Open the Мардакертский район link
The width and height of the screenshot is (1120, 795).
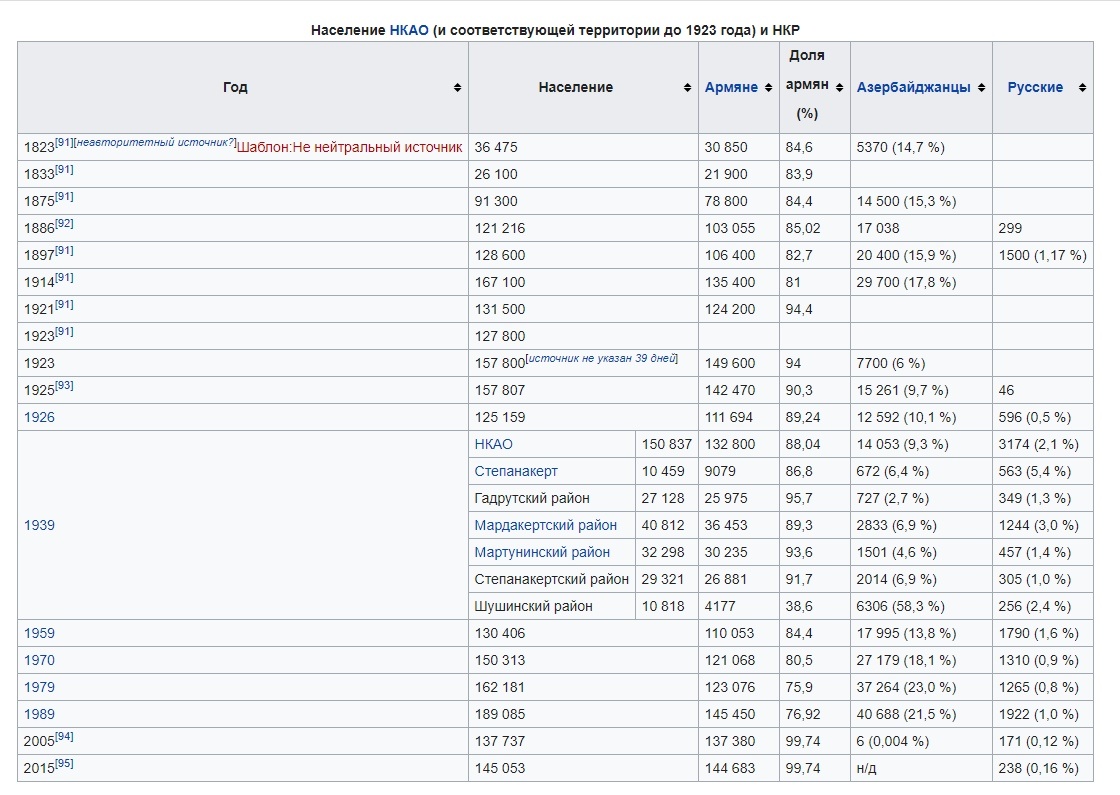click(x=545, y=525)
